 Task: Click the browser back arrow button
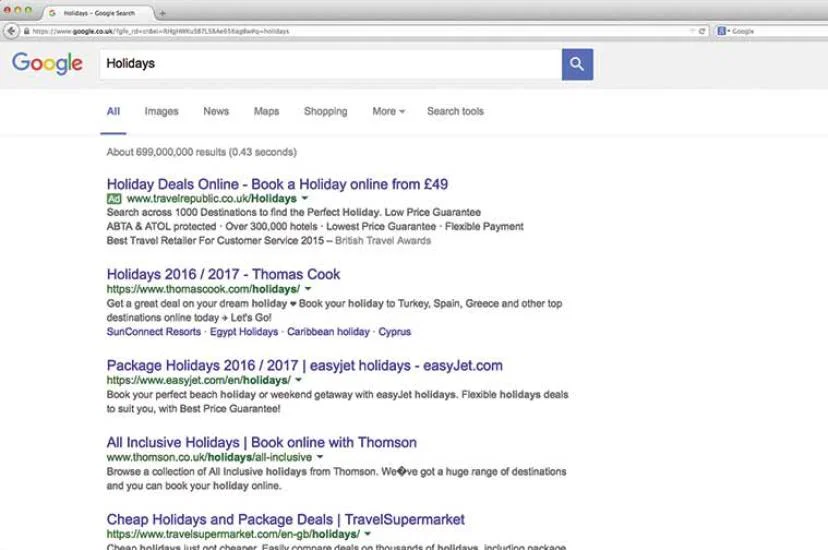pos(11,31)
